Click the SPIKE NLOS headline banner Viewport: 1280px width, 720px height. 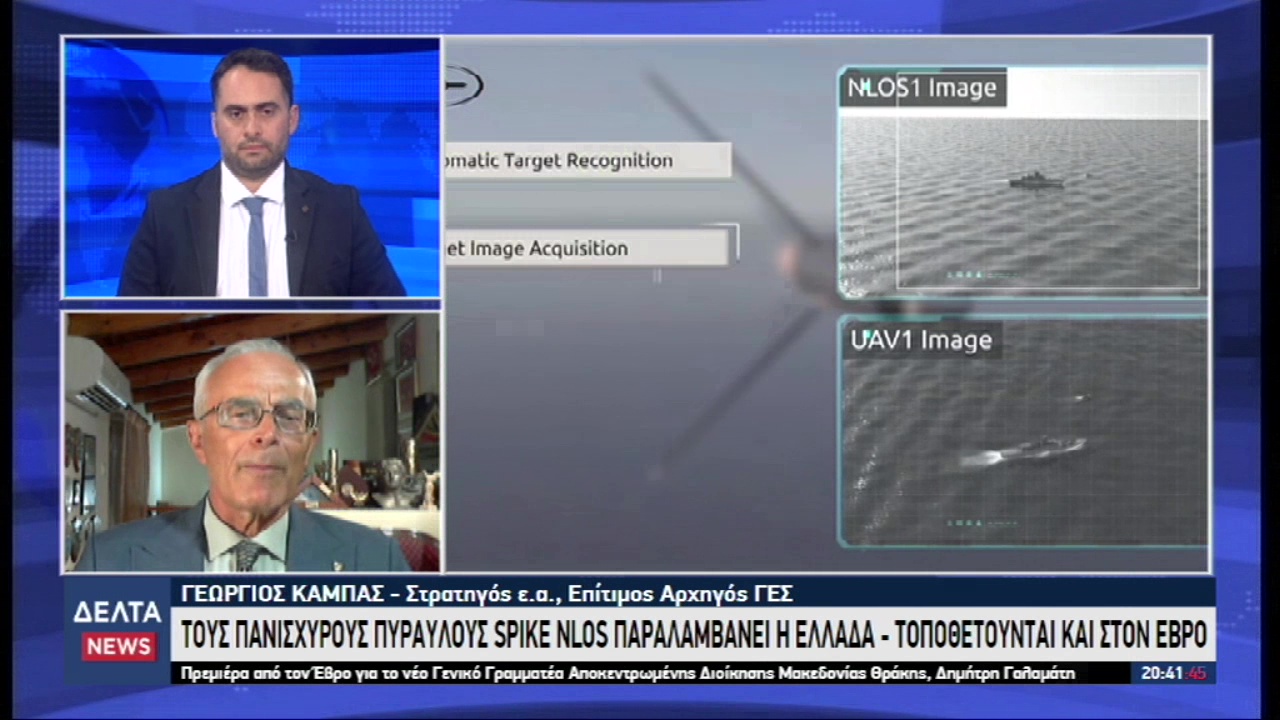[693, 634]
